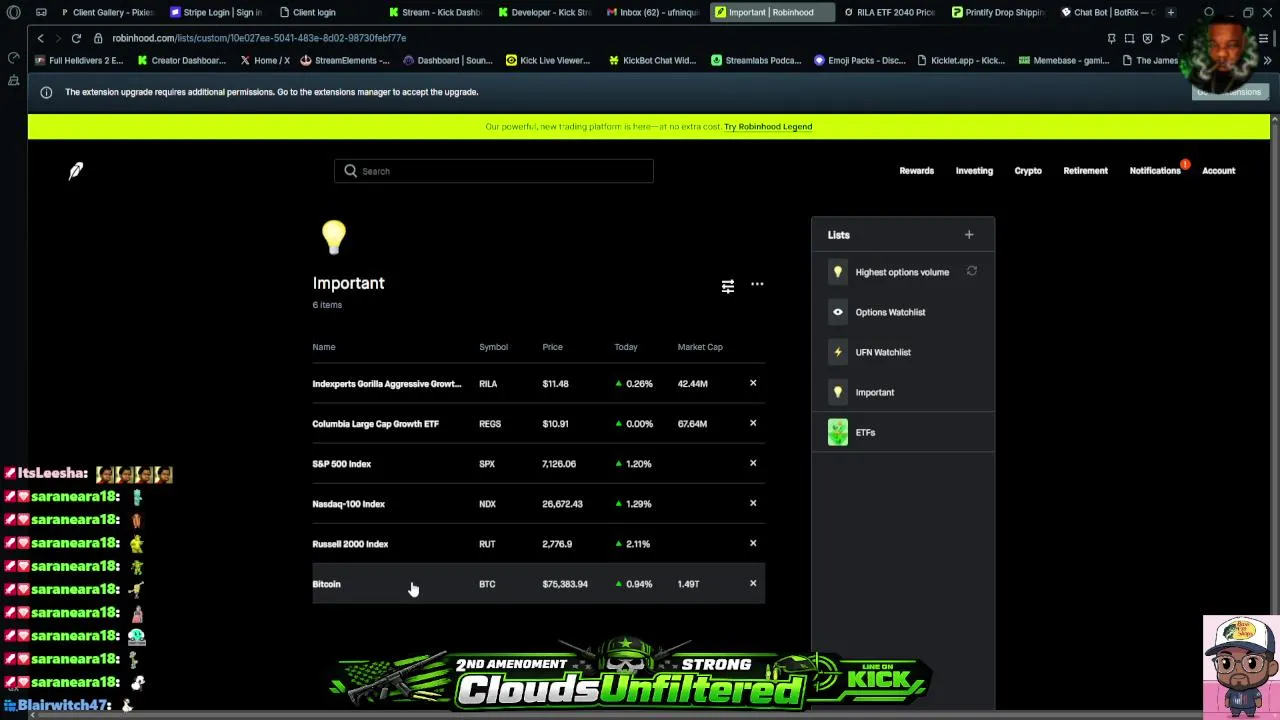Reload the current page
The image size is (1280, 720).
76,38
